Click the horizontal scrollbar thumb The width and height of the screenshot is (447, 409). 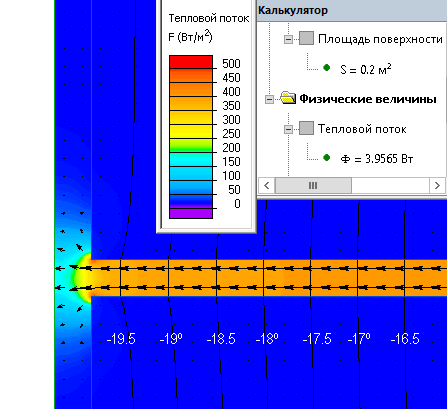[313, 185]
